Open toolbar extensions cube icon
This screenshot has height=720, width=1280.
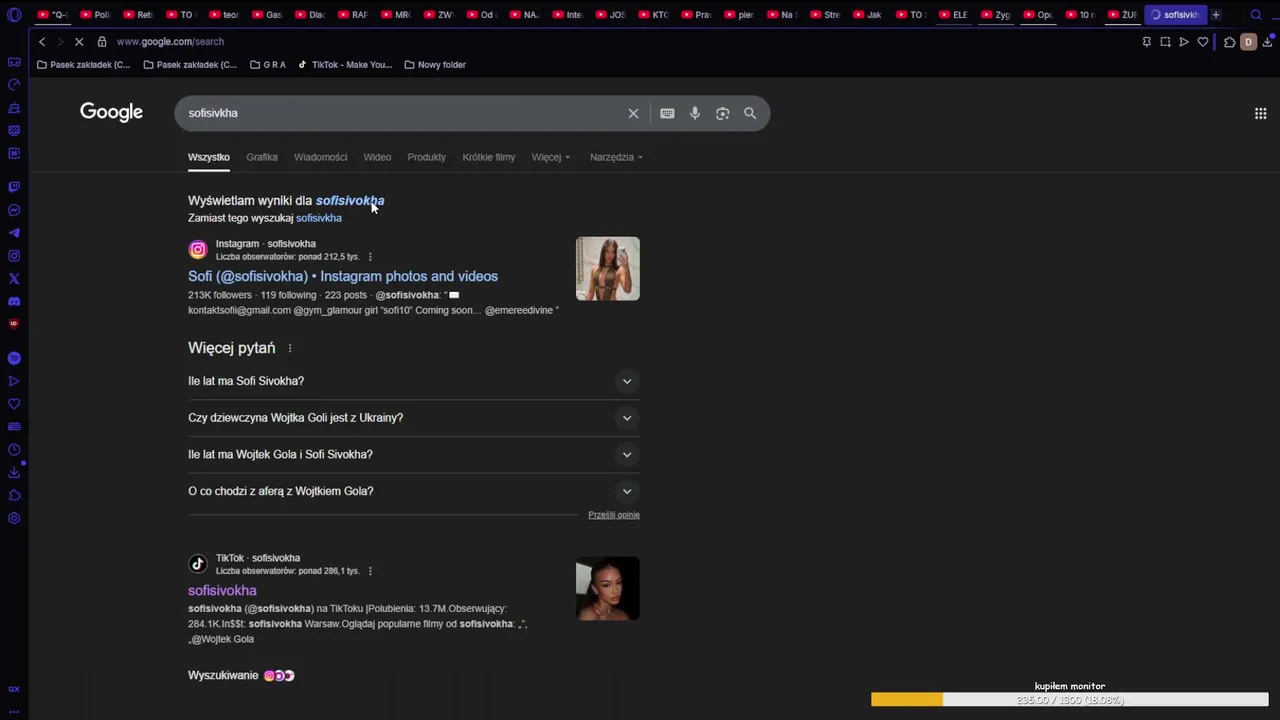(1229, 42)
